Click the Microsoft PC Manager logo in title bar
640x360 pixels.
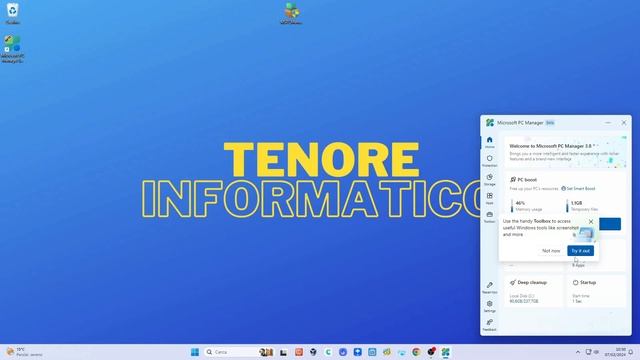coord(490,122)
